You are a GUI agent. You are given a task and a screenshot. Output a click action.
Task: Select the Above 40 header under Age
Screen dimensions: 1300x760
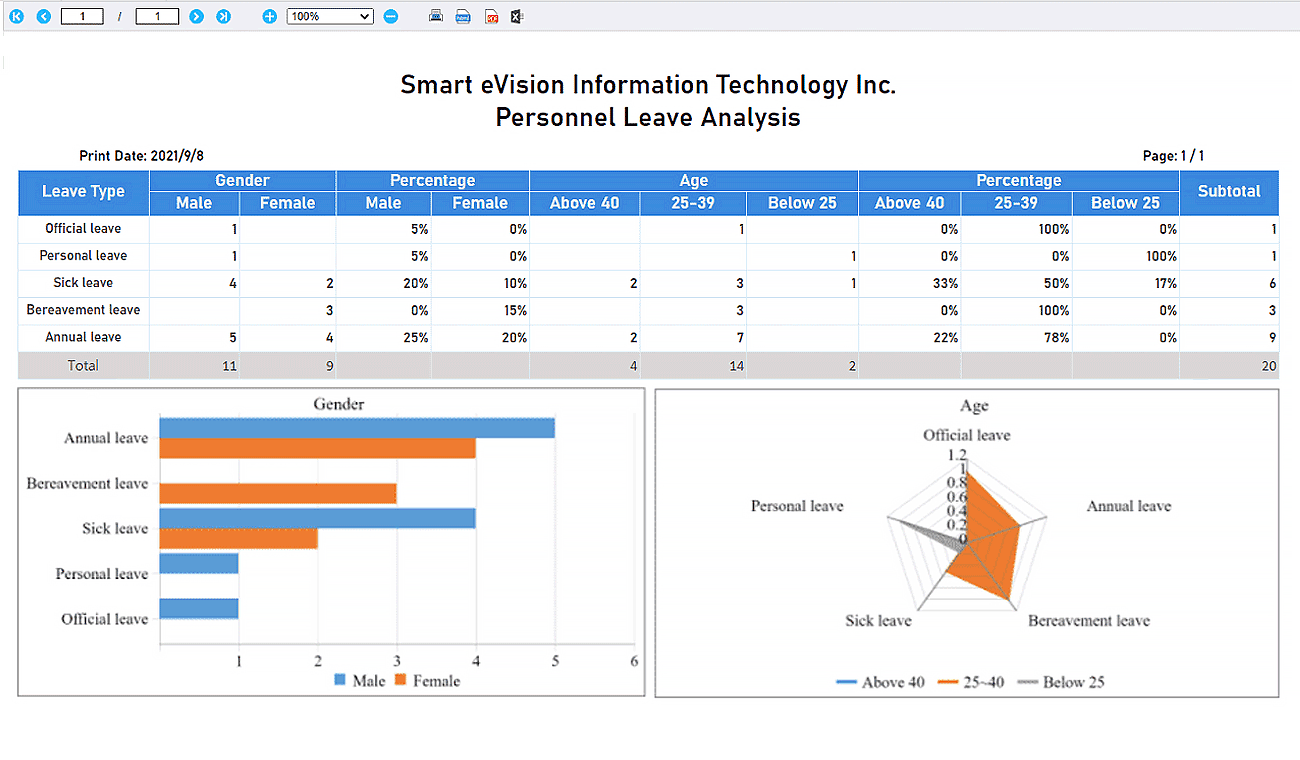(585, 203)
